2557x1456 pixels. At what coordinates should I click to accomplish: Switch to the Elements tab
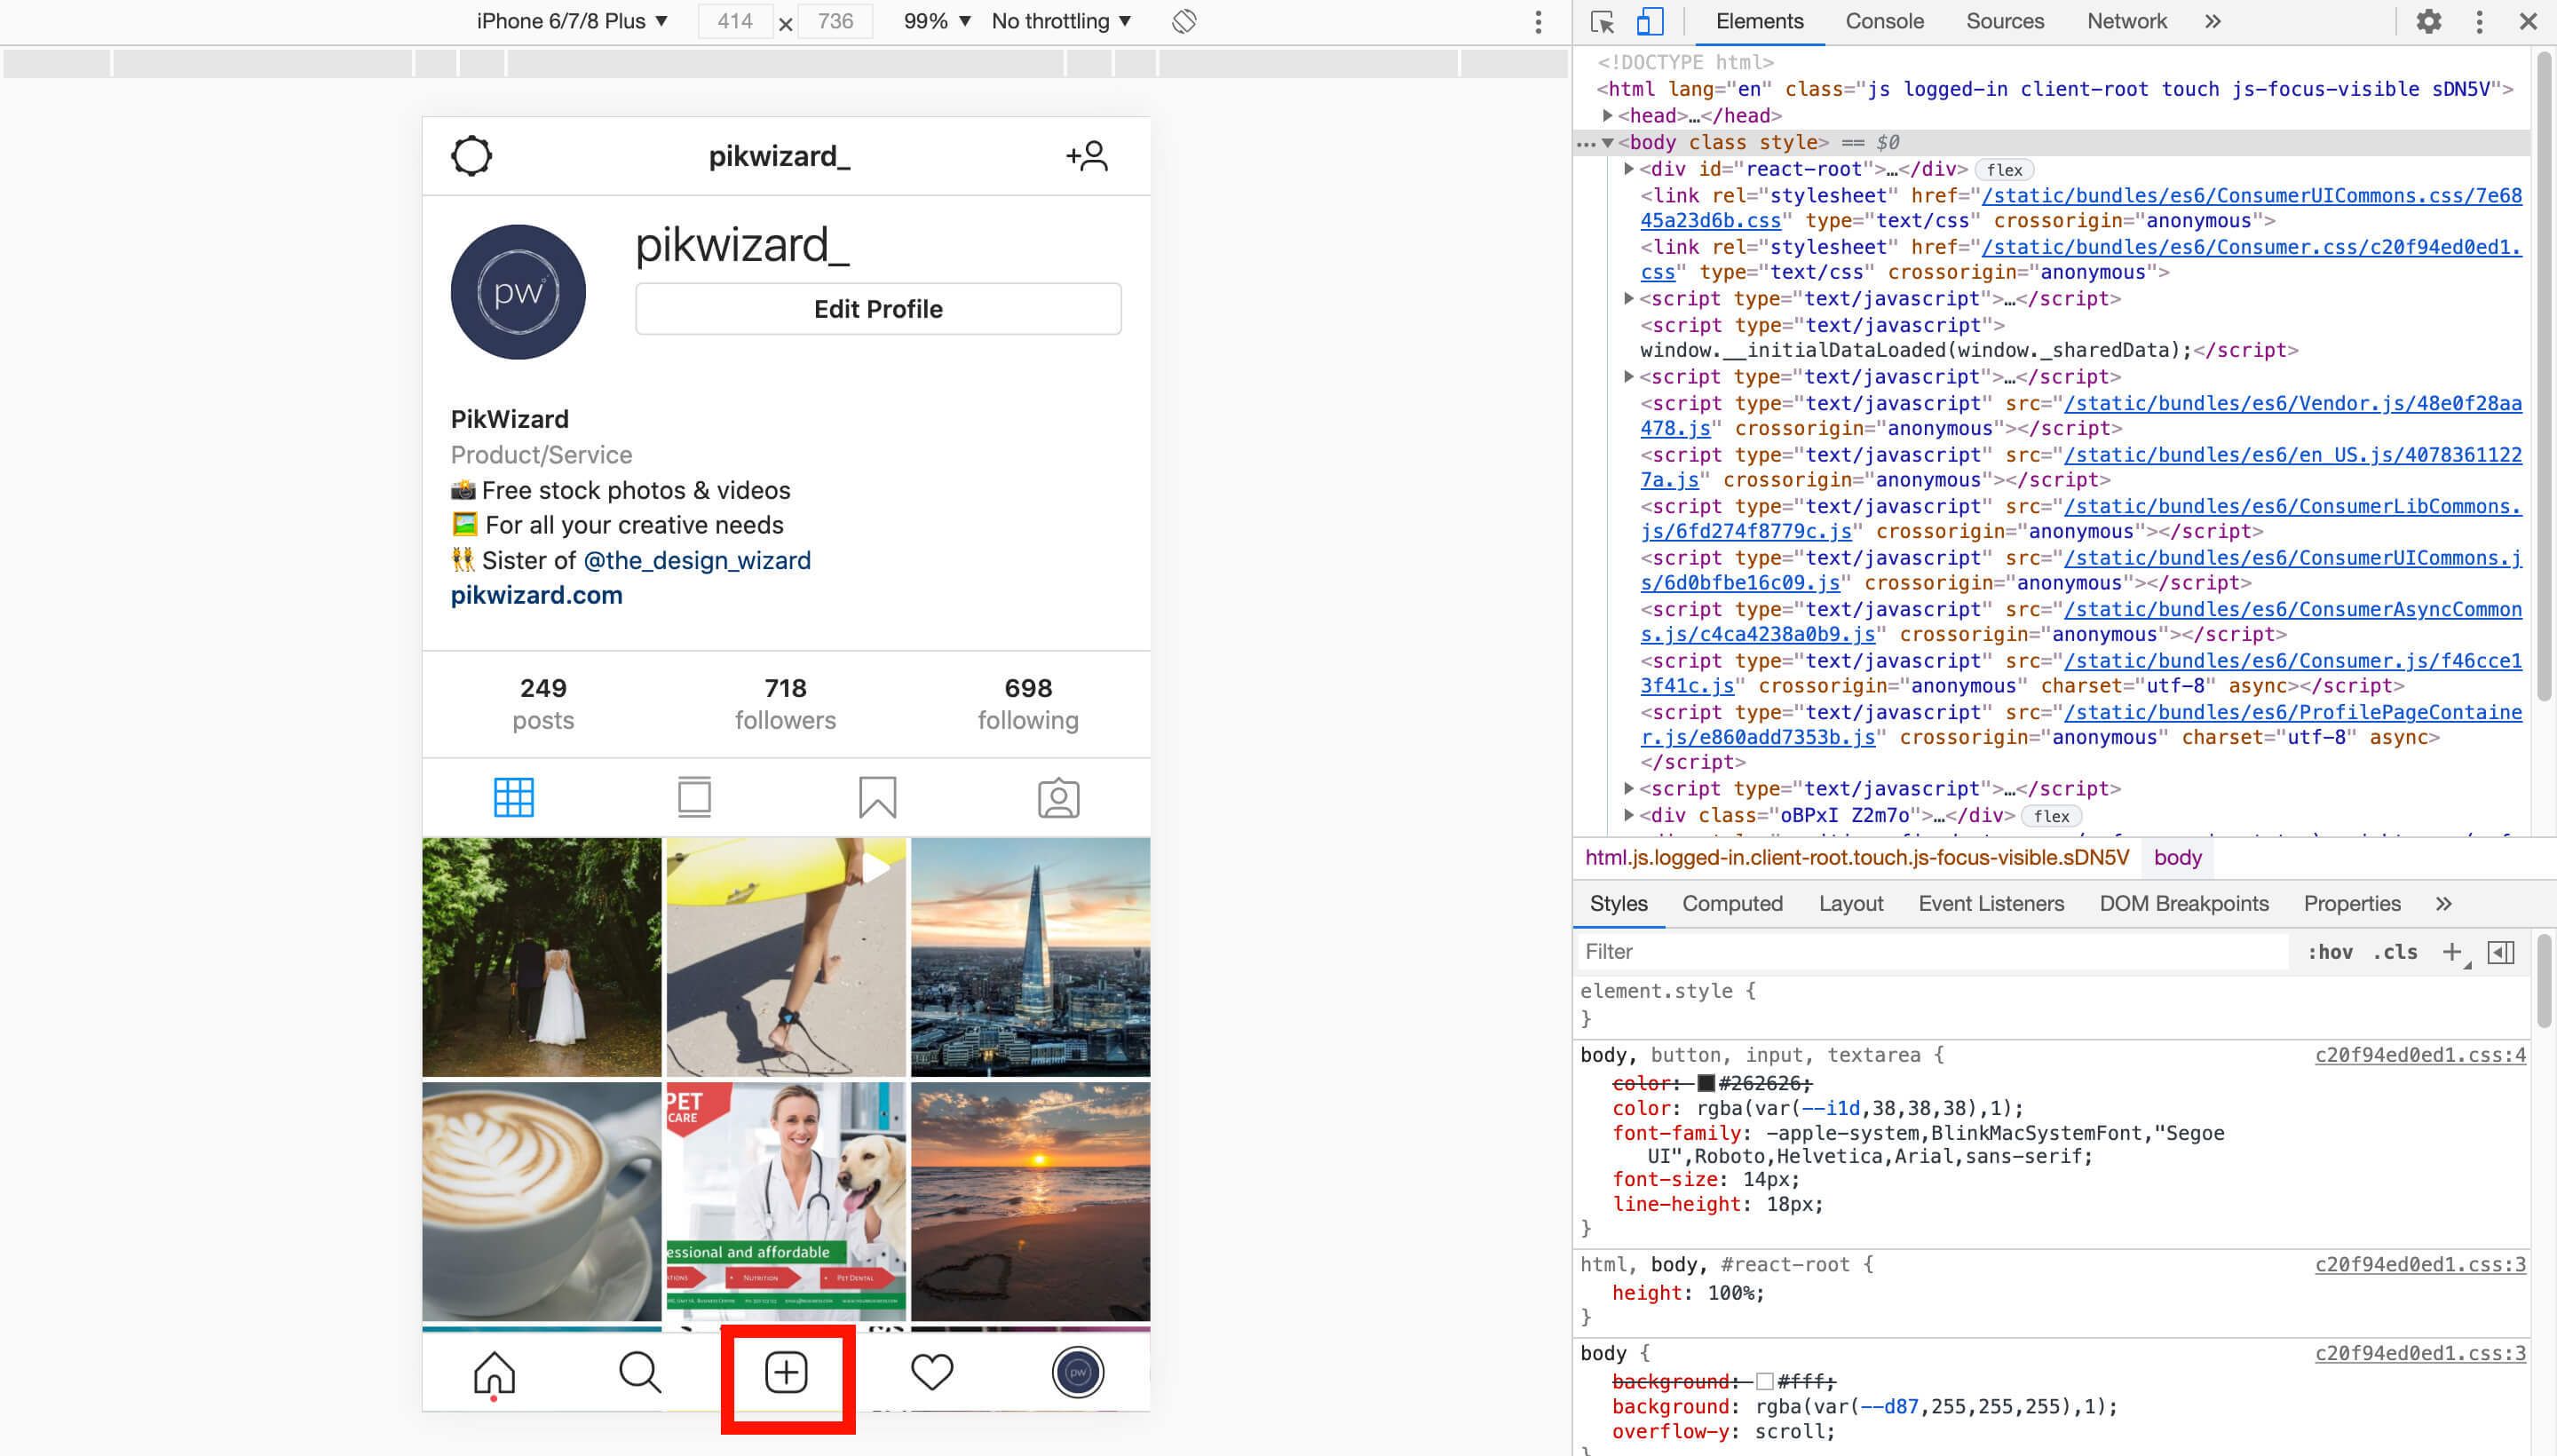pos(1759,21)
